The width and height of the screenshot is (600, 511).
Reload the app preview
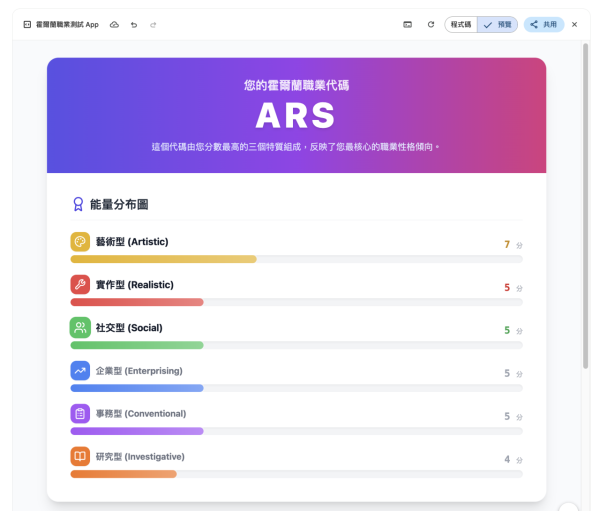pos(431,24)
